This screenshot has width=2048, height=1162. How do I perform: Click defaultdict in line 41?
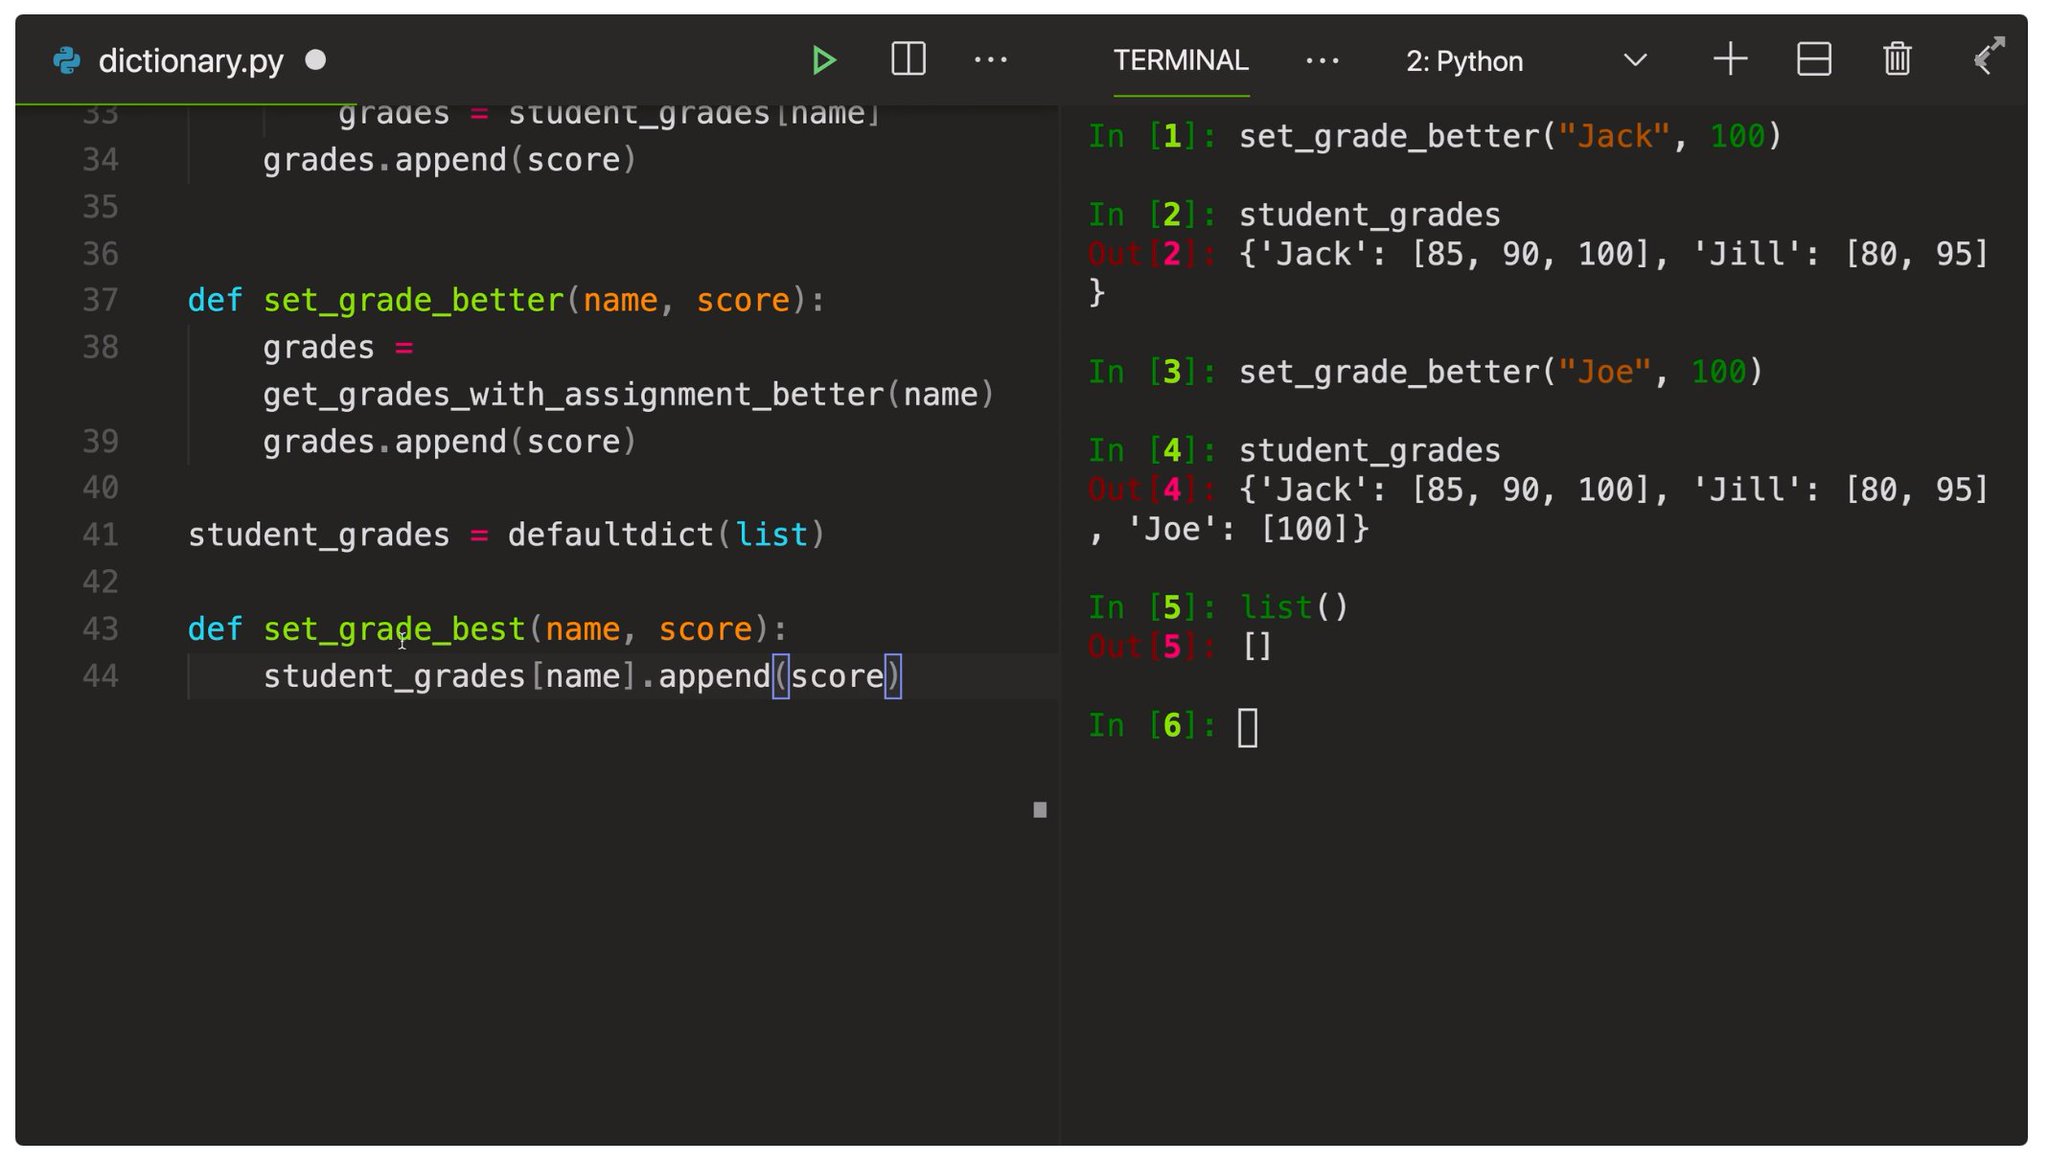(x=610, y=535)
